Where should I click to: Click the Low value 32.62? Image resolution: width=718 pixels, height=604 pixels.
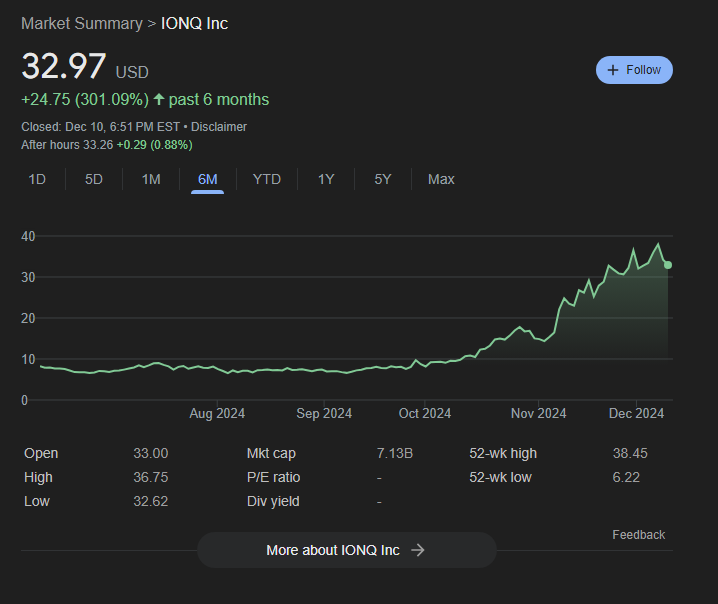tap(151, 501)
